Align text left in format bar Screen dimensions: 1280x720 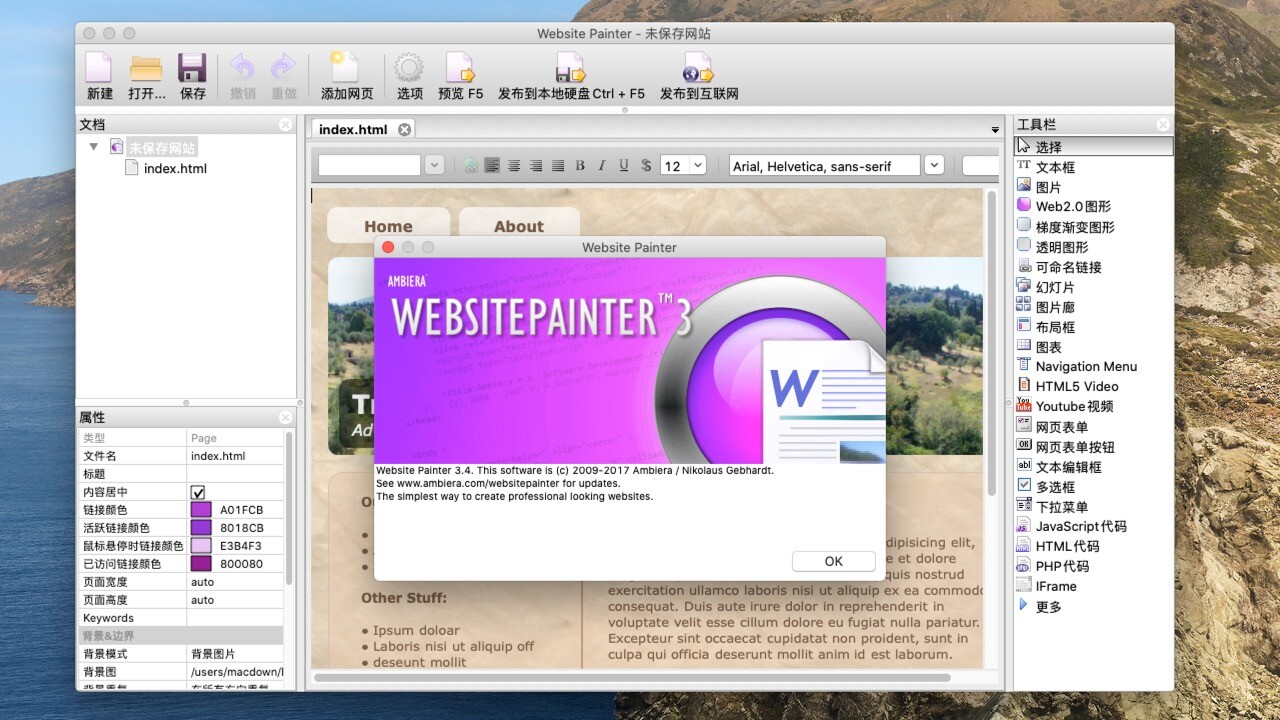pyautogui.click(x=492, y=166)
